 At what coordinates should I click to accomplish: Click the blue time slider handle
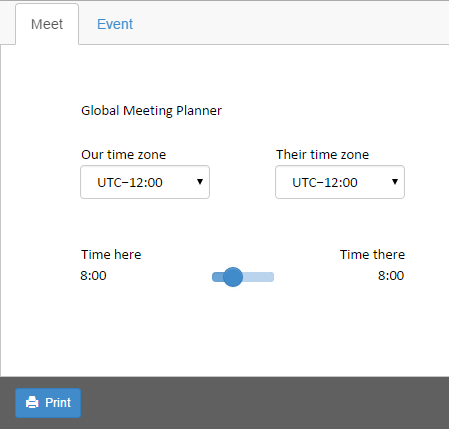pyautogui.click(x=233, y=277)
